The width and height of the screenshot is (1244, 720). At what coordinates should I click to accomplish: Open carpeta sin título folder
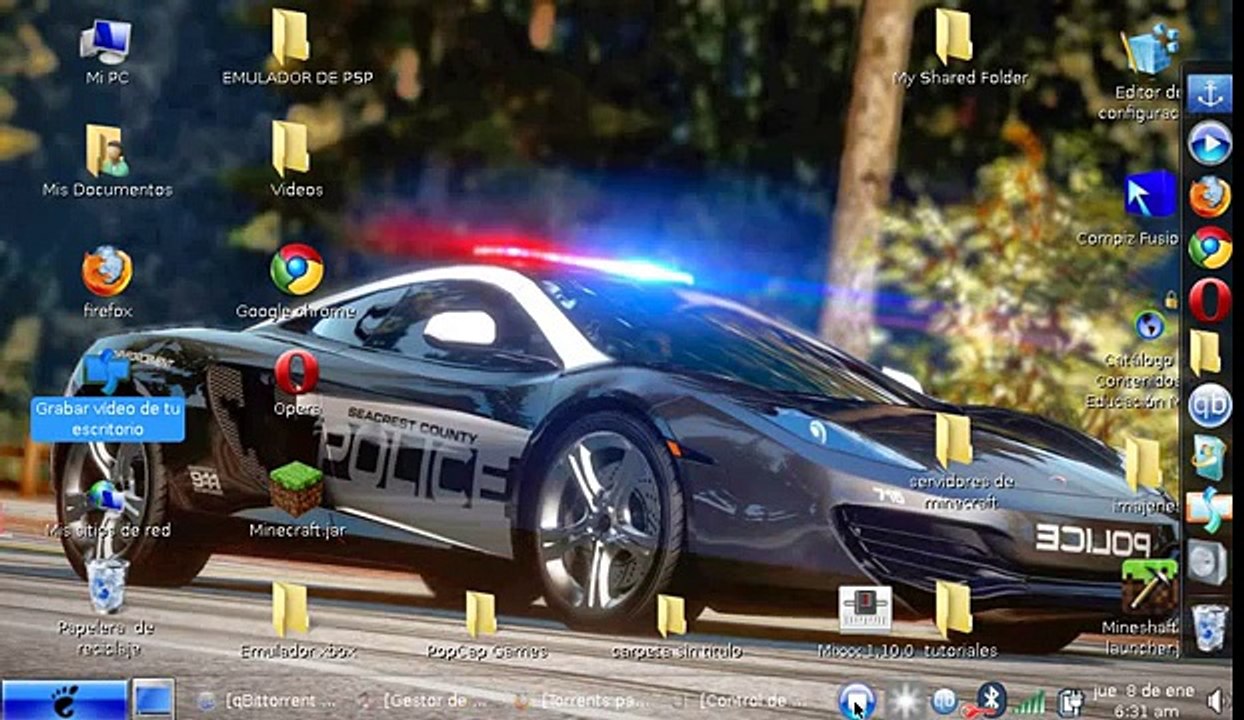pyautogui.click(x=672, y=615)
